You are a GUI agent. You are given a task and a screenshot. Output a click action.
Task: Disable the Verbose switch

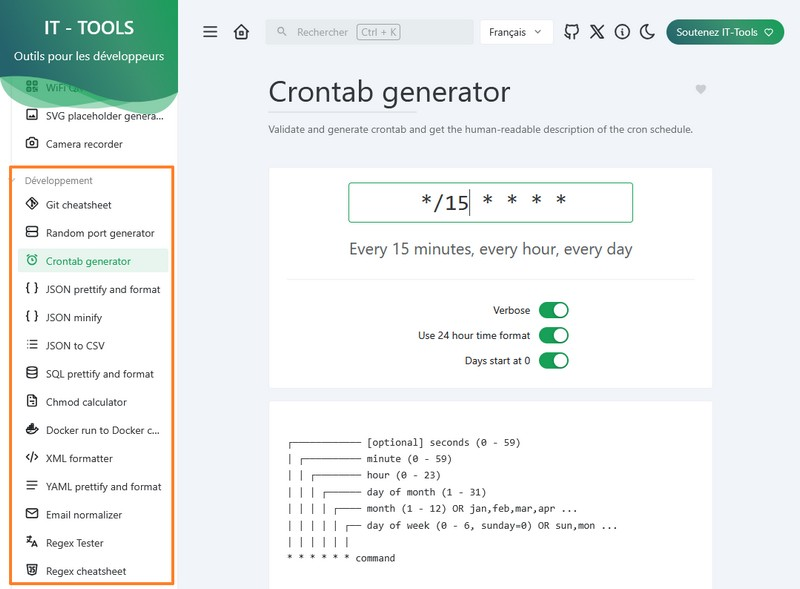tap(554, 310)
